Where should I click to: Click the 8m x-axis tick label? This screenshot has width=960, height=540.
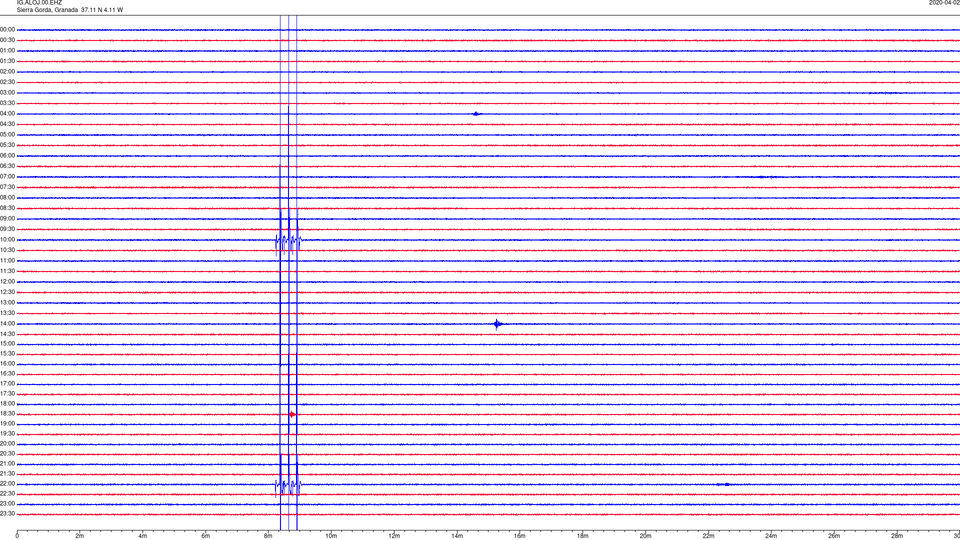click(x=268, y=536)
